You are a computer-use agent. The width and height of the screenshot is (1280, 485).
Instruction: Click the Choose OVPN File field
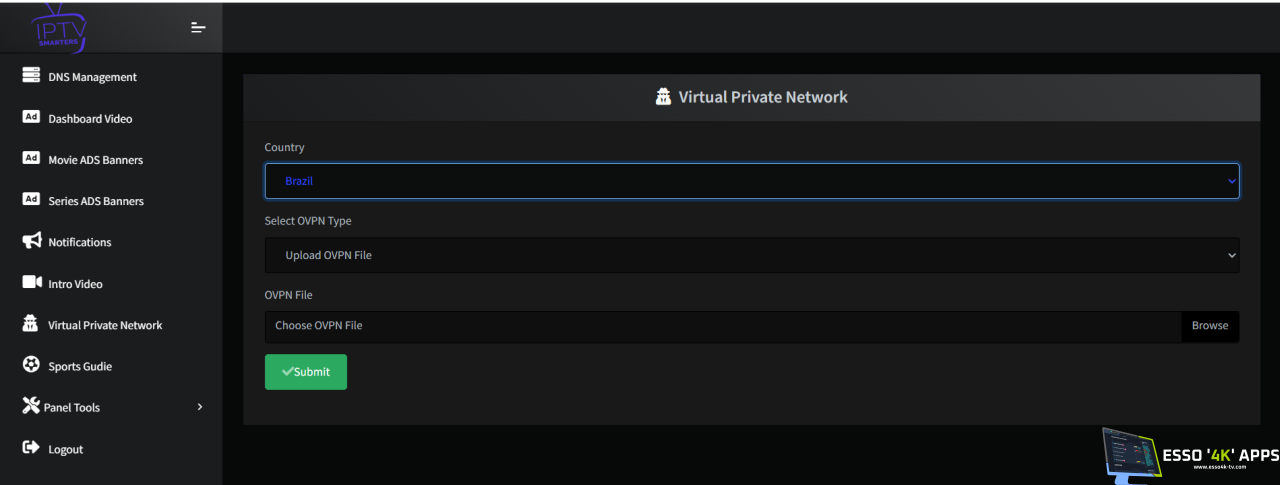coord(722,326)
